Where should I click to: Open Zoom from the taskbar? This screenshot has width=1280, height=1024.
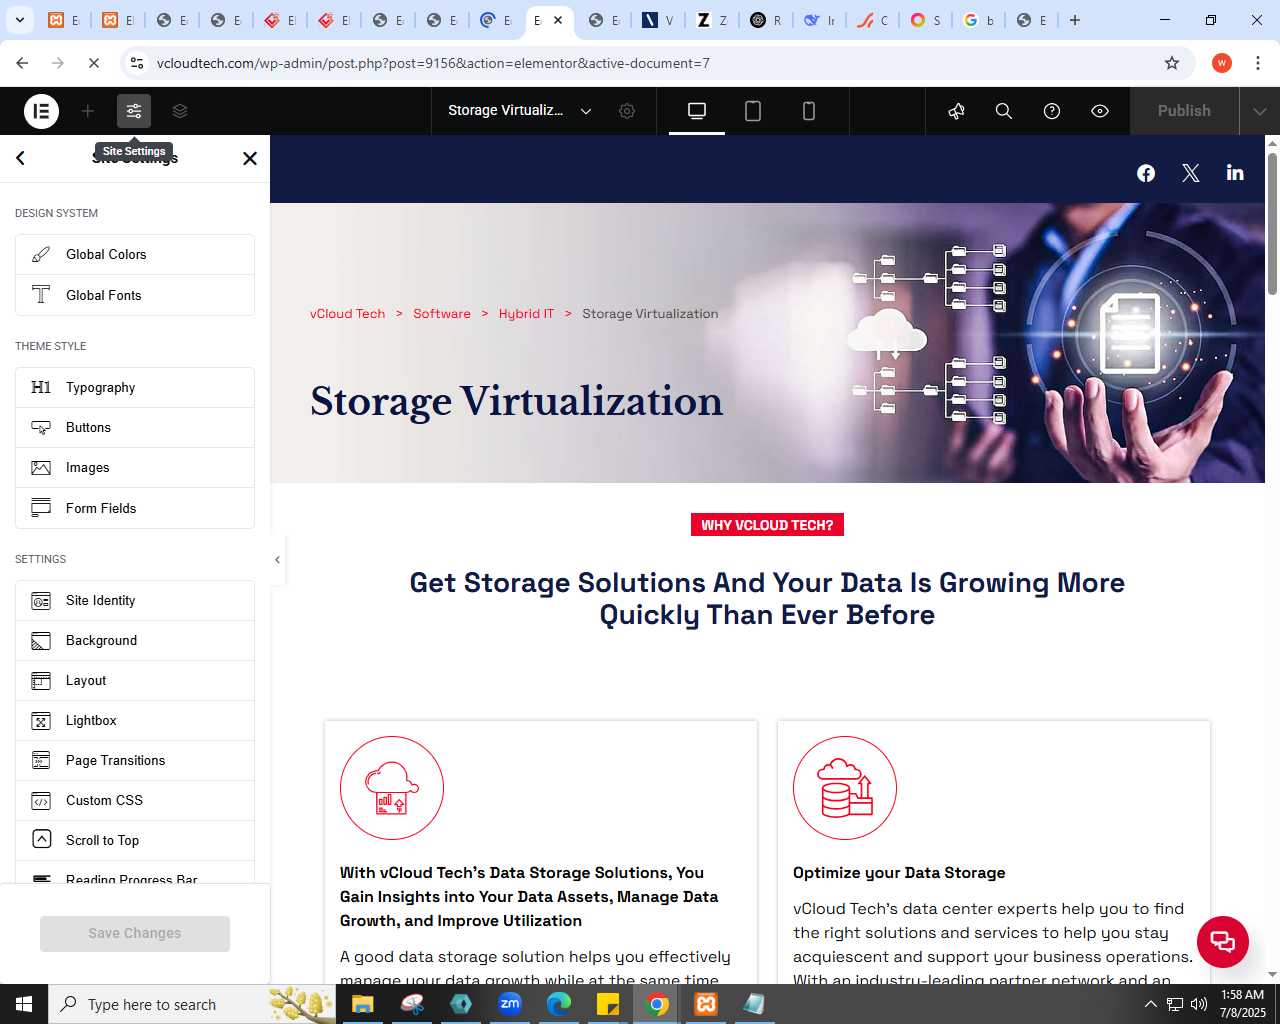click(510, 1004)
